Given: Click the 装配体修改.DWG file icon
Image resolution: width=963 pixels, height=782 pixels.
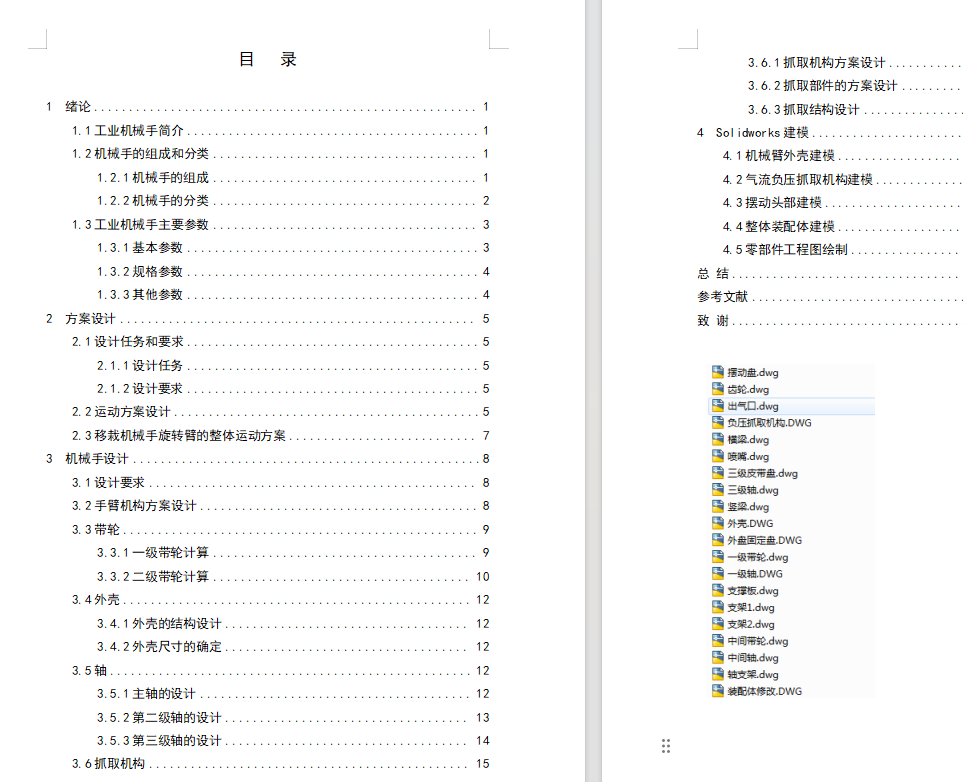Looking at the screenshot, I should [717, 690].
